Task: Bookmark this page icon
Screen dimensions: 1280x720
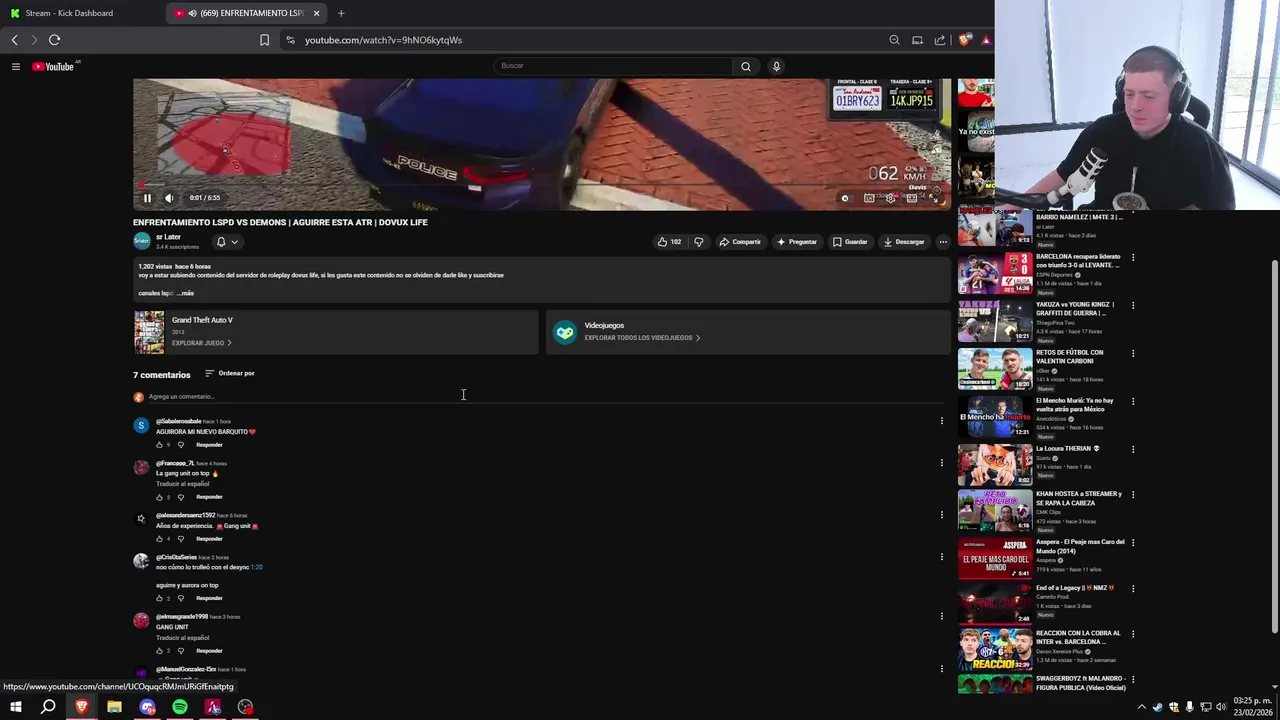Action: pos(264,40)
